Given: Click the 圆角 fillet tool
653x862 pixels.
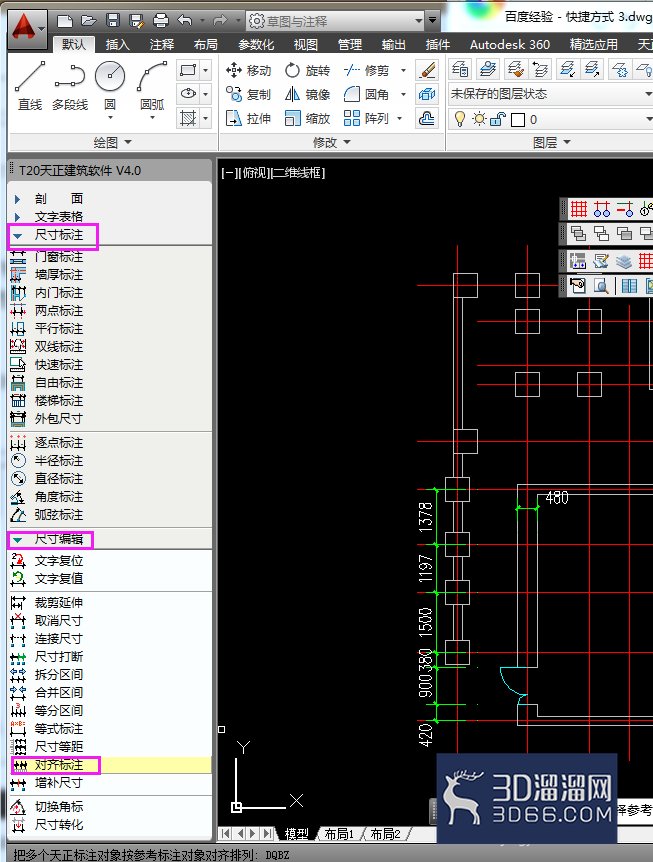Looking at the screenshot, I should [x=367, y=95].
